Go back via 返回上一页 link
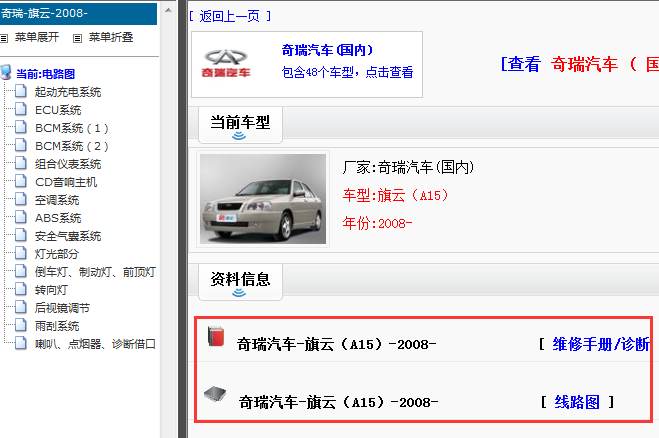Image resolution: width=659 pixels, height=438 pixels. point(229,16)
